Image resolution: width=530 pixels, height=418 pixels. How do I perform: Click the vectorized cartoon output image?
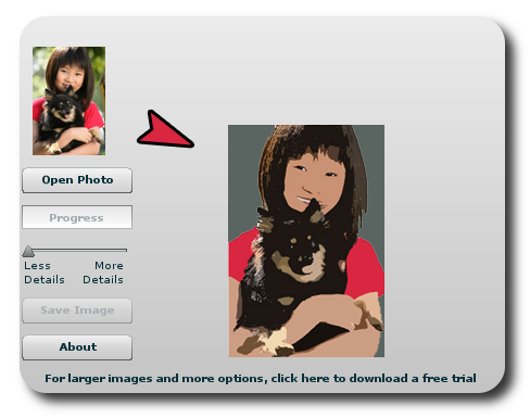[x=306, y=241]
